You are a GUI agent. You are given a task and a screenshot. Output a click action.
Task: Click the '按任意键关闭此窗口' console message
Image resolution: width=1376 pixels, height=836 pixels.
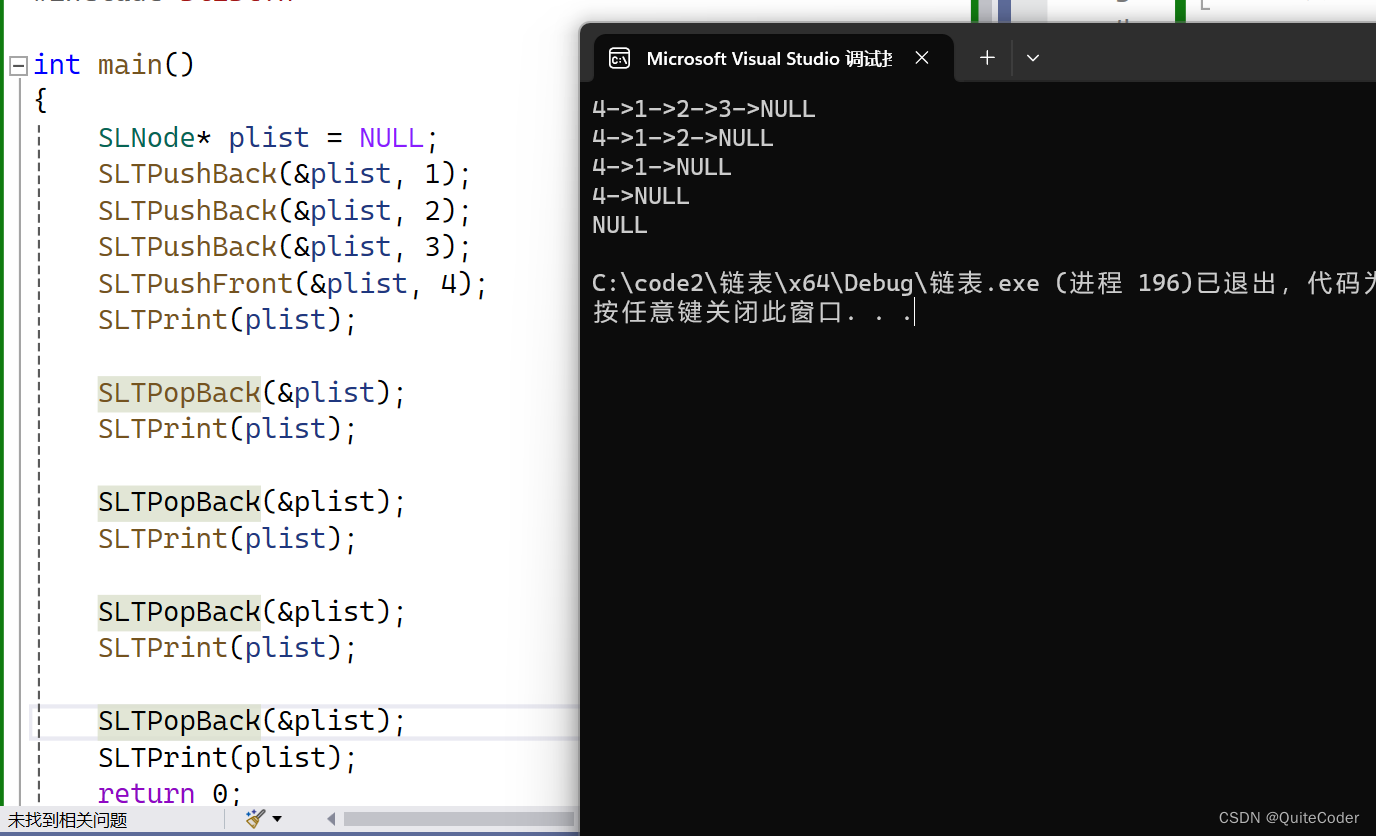(x=753, y=313)
